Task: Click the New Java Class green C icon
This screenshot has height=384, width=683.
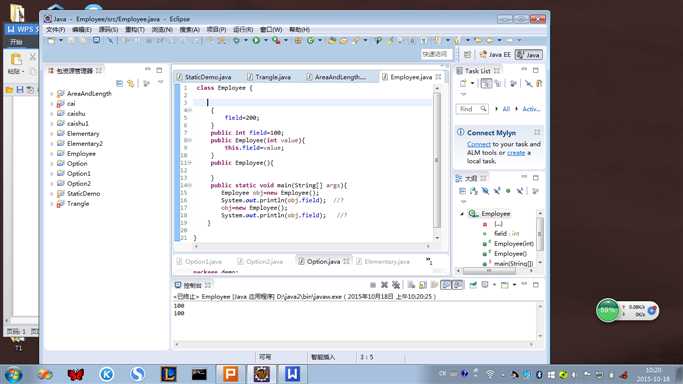Action: coord(311,40)
